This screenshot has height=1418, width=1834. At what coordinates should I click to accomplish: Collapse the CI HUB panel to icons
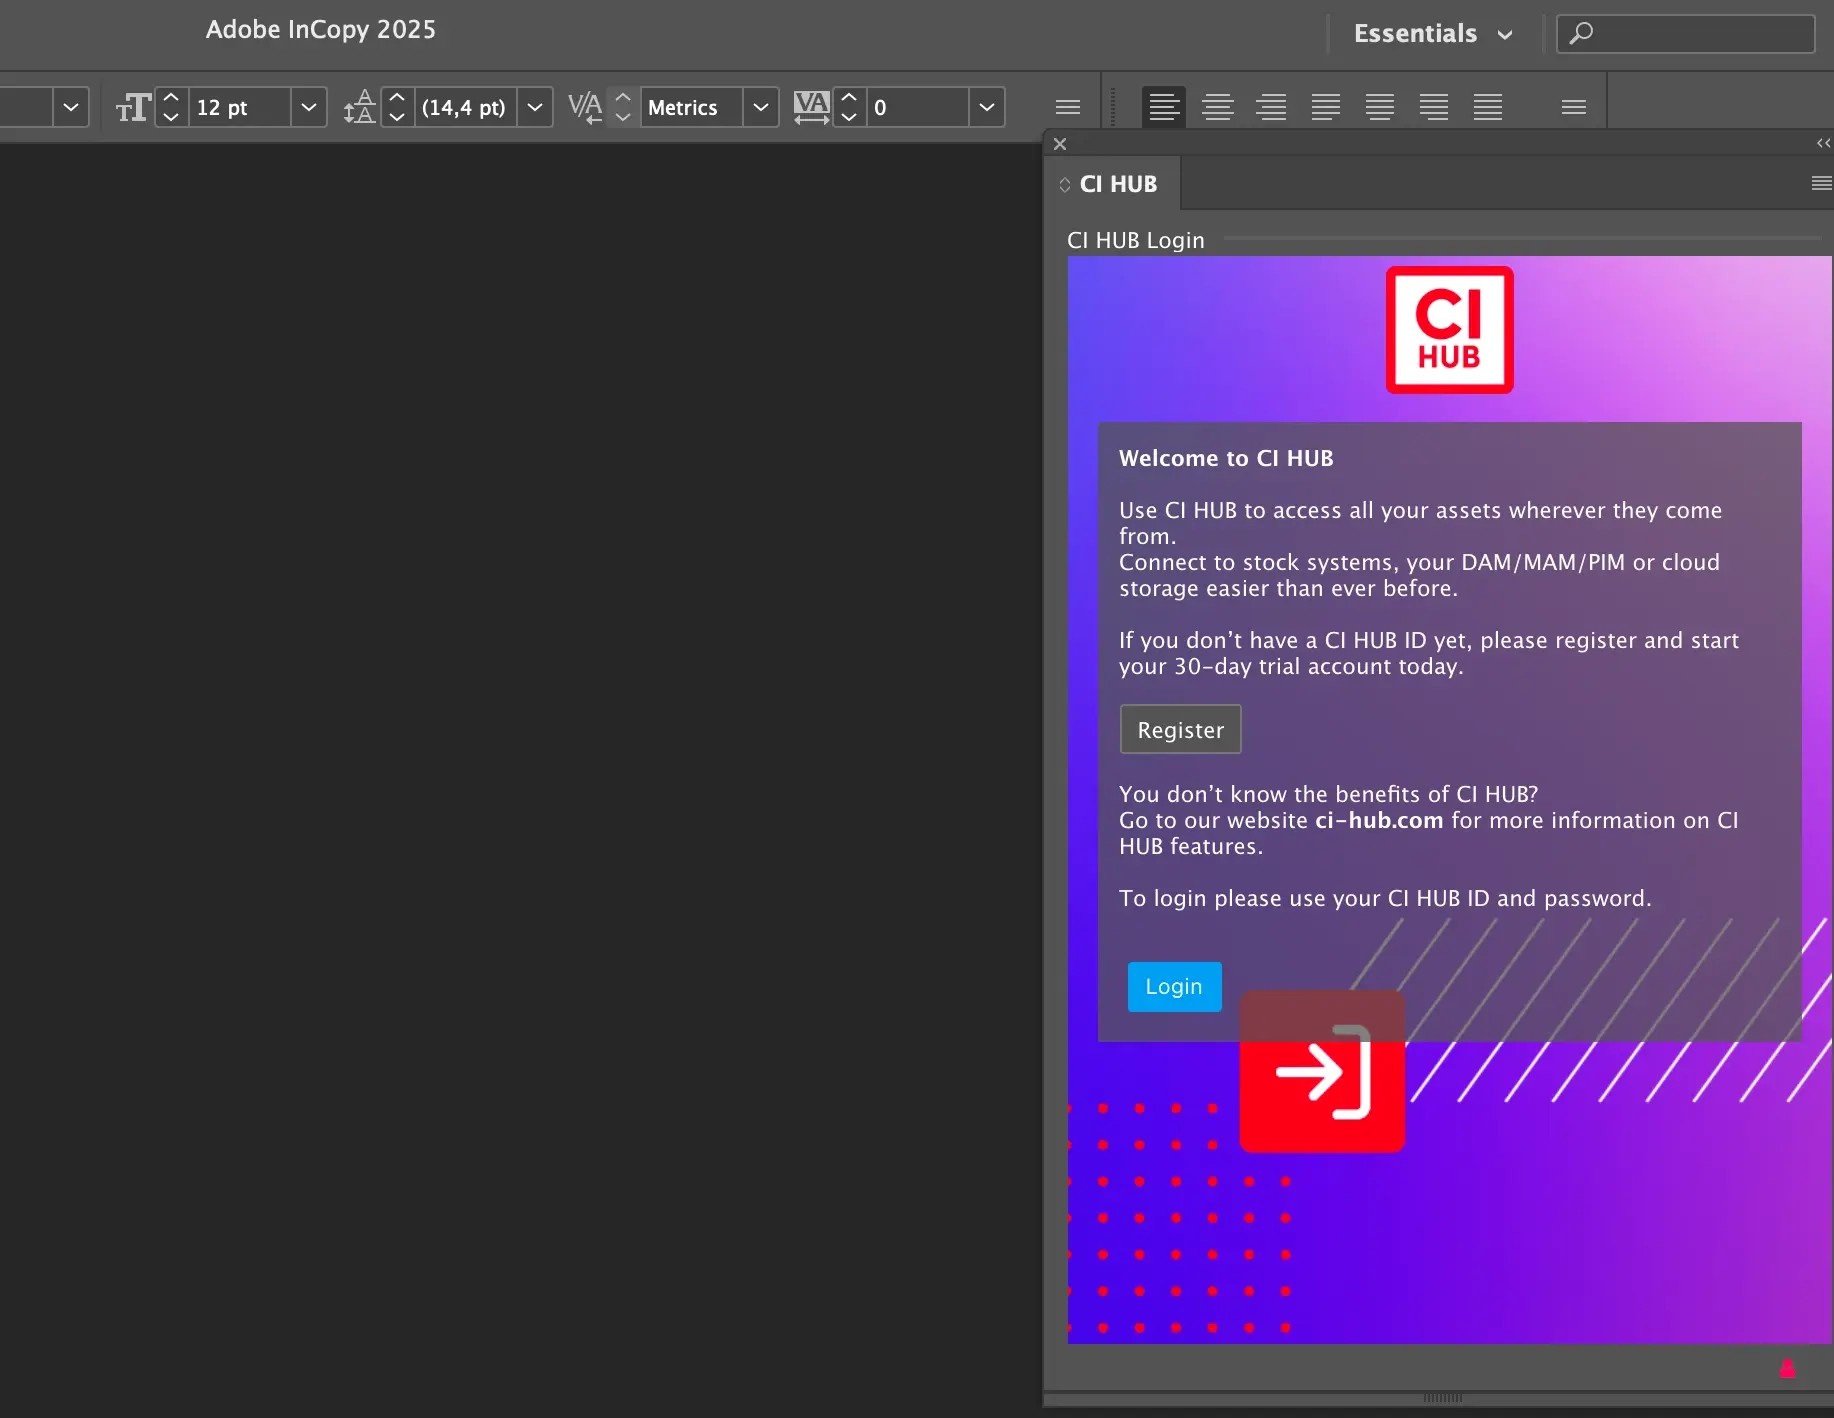(1824, 143)
